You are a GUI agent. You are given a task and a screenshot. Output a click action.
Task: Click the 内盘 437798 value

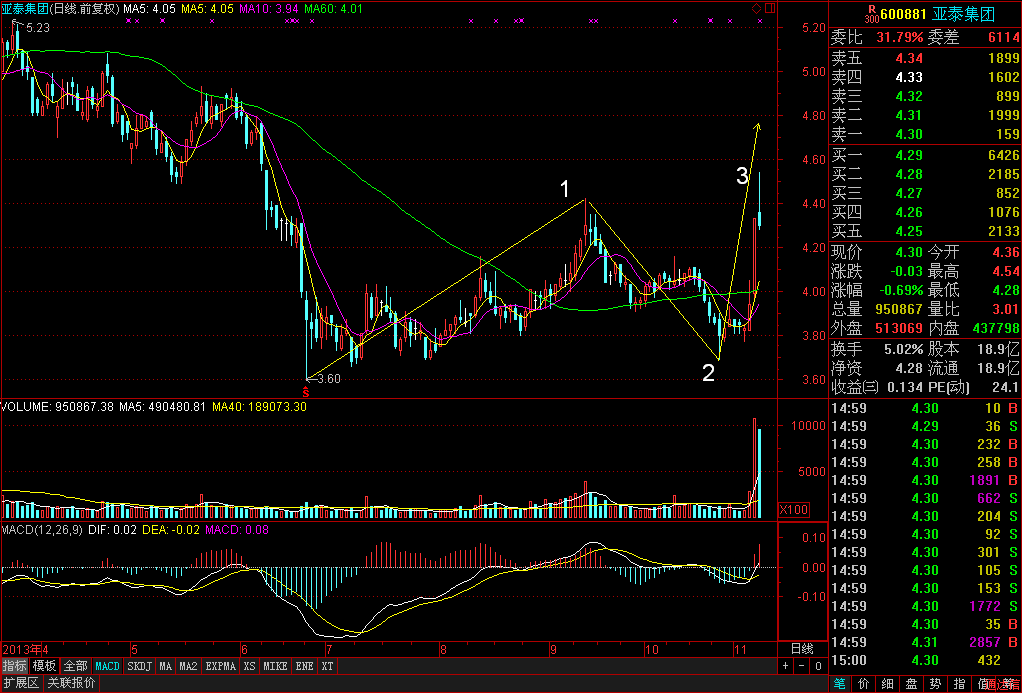pos(996,328)
